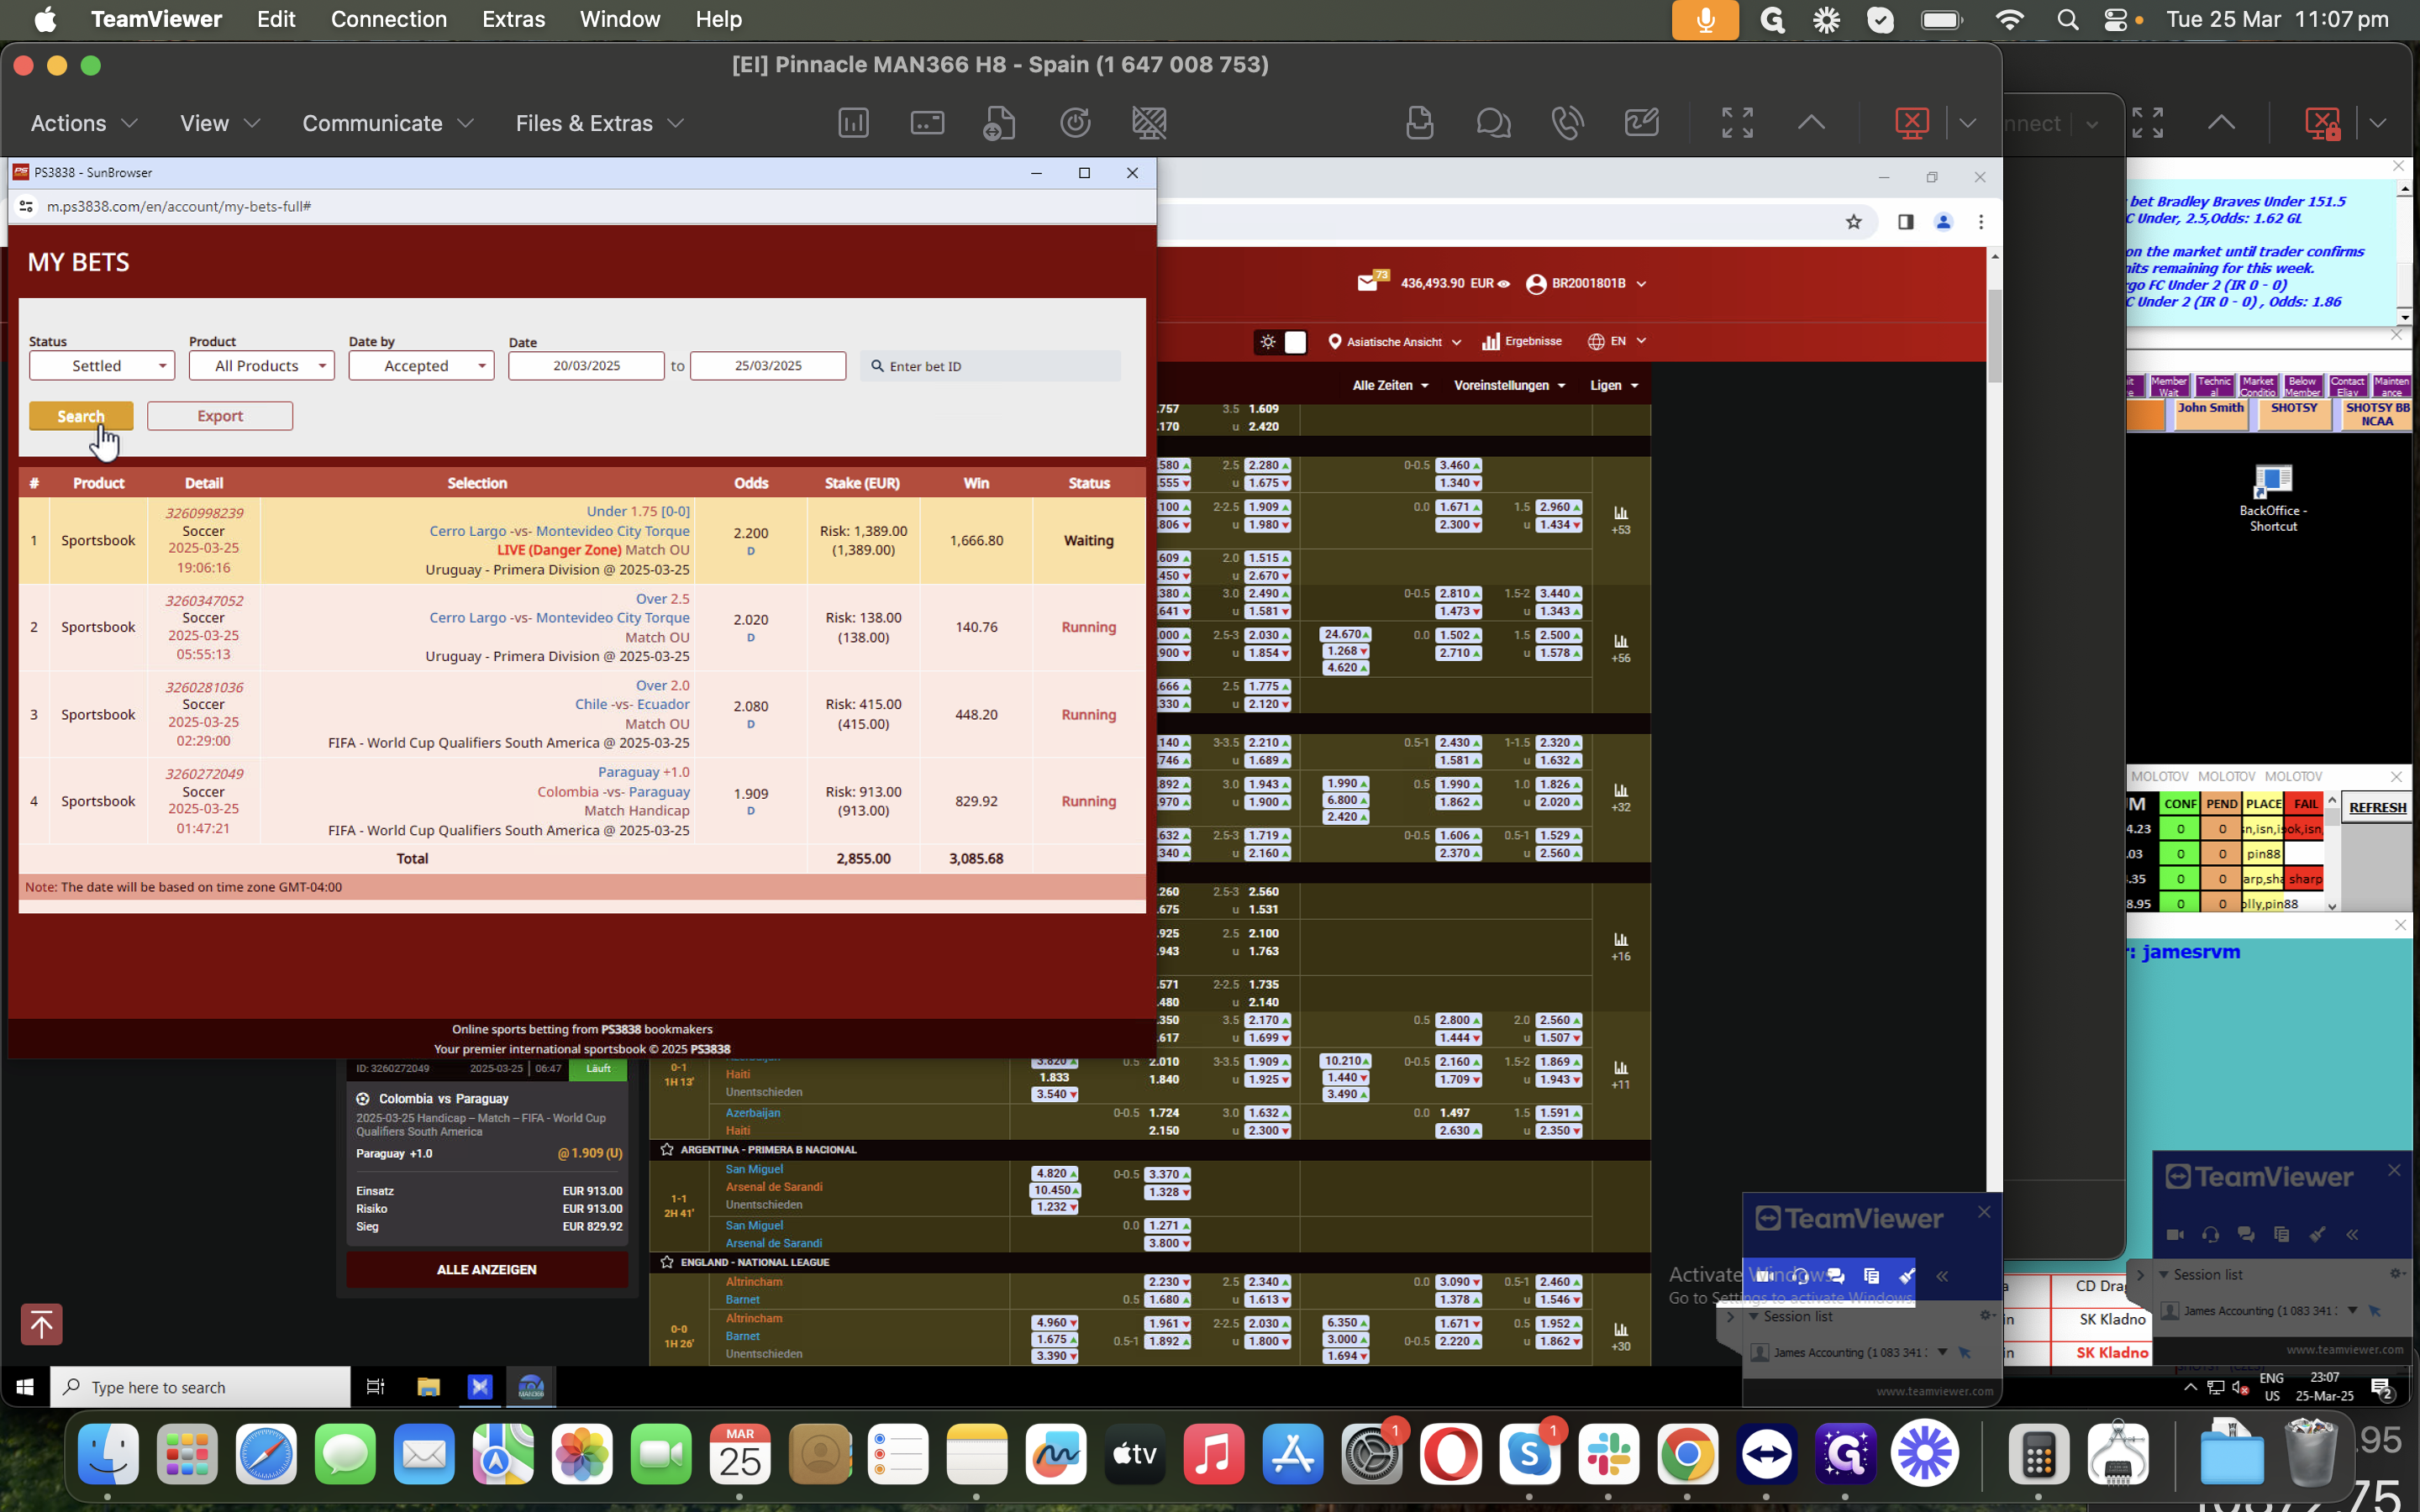The height and width of the screenshot is (1512, 2420).
Task: Click the REFRESH button in MOLOTOV panel
Action: point(2377,807)
